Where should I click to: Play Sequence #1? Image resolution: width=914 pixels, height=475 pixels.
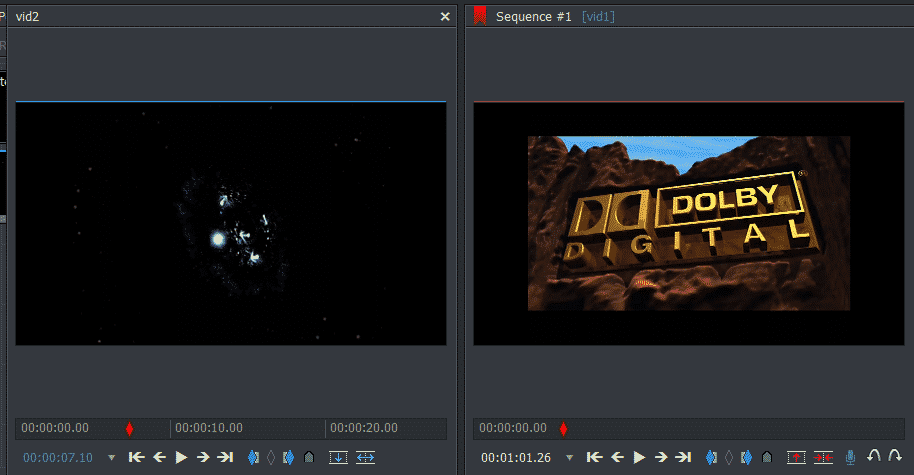point(639,458)
